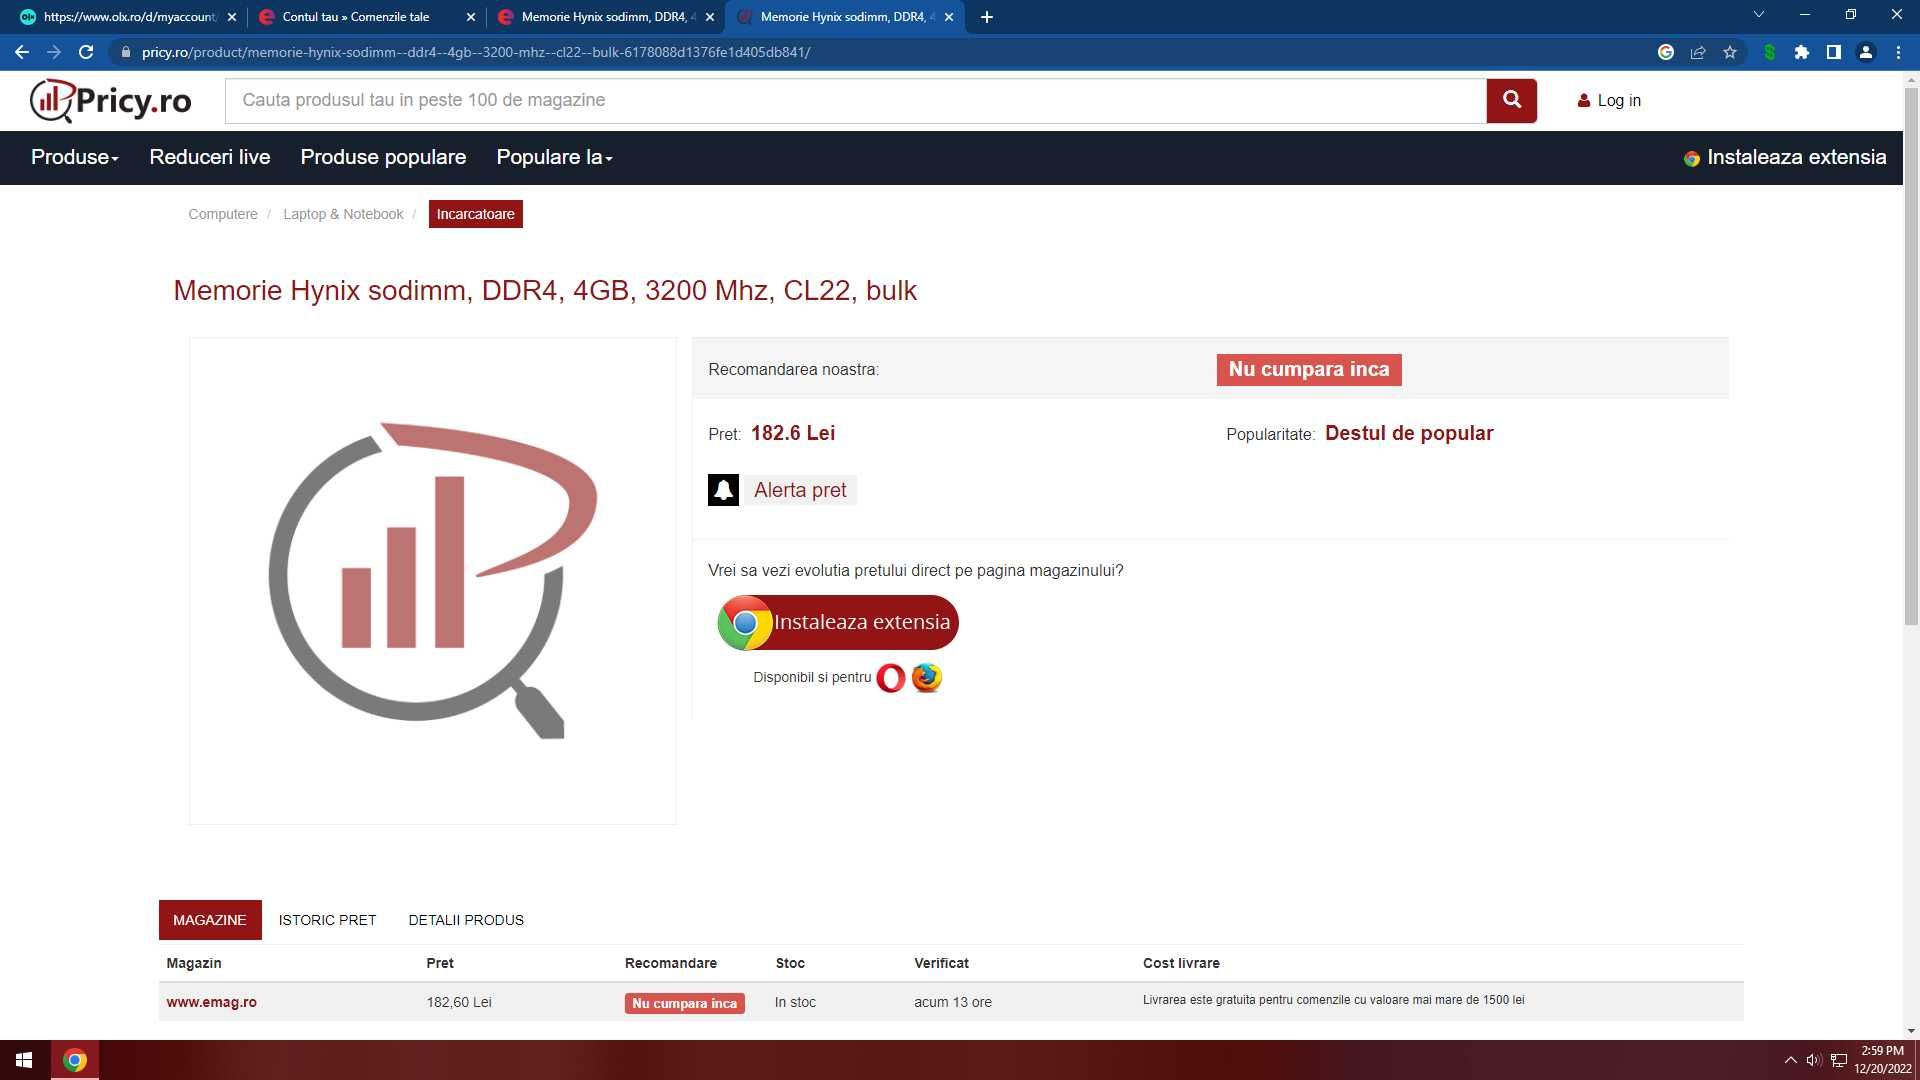
Task: Click the browser address bar URL
Action: tap(476, 52)
